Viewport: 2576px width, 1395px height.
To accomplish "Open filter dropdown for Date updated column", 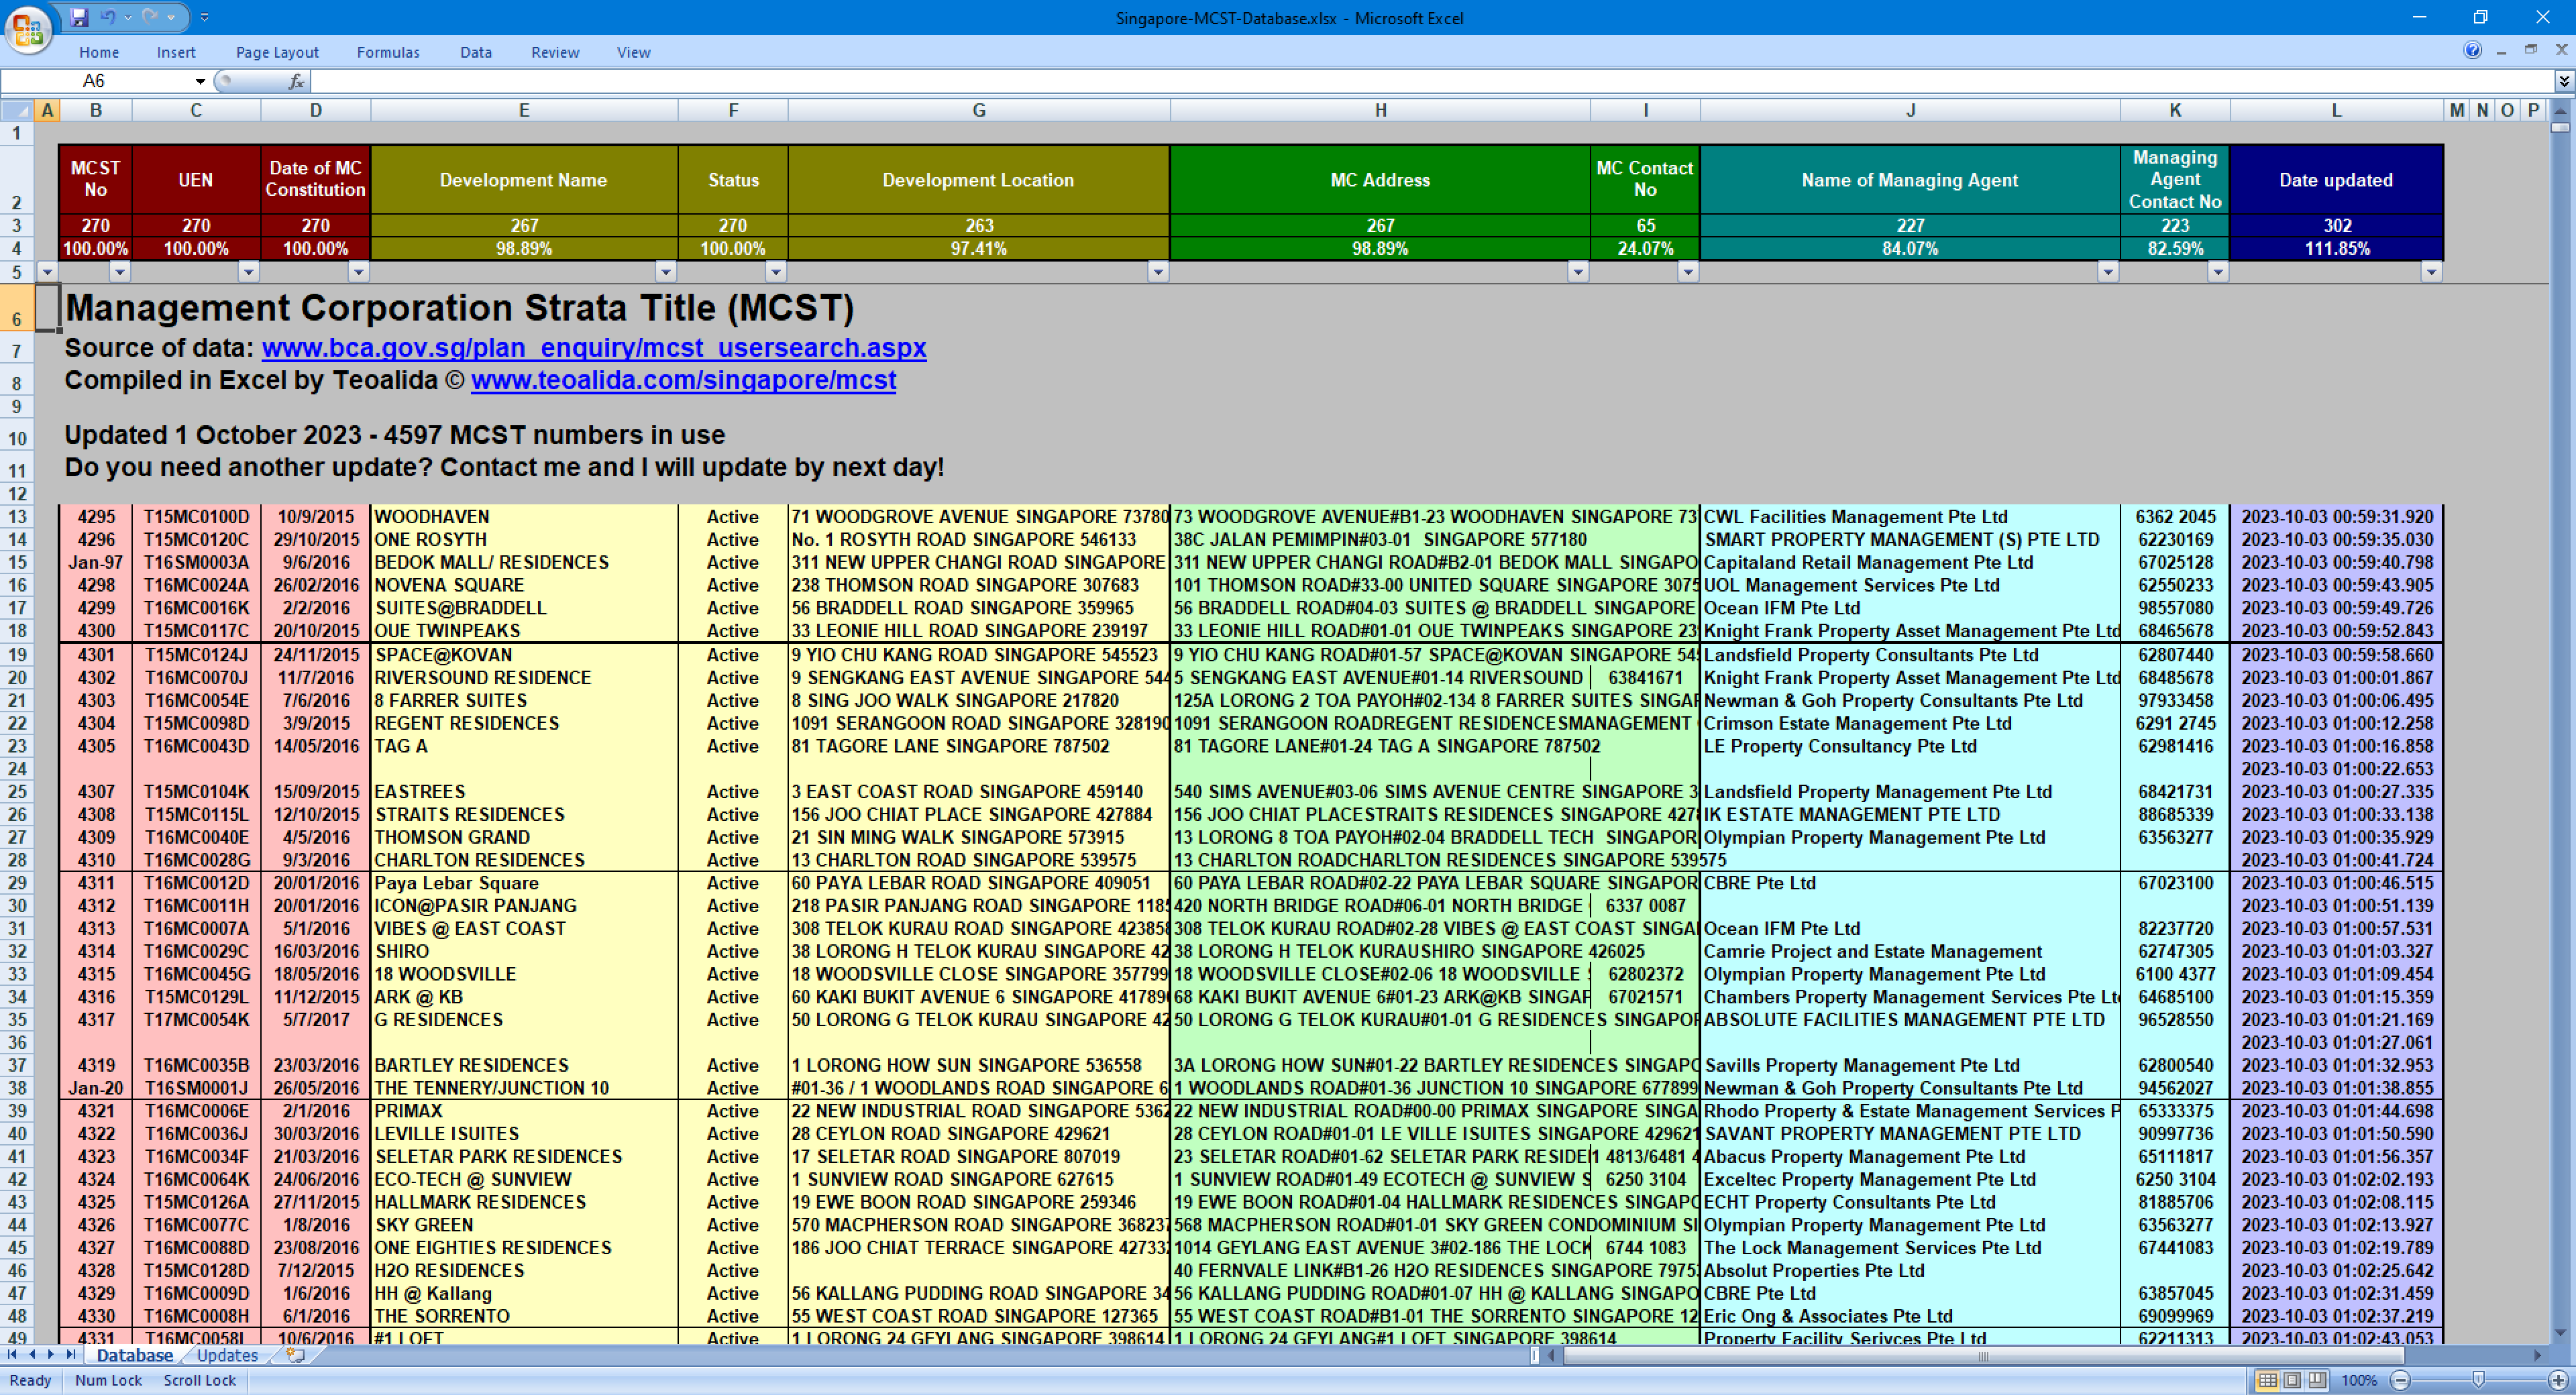I will (2432, 271).
